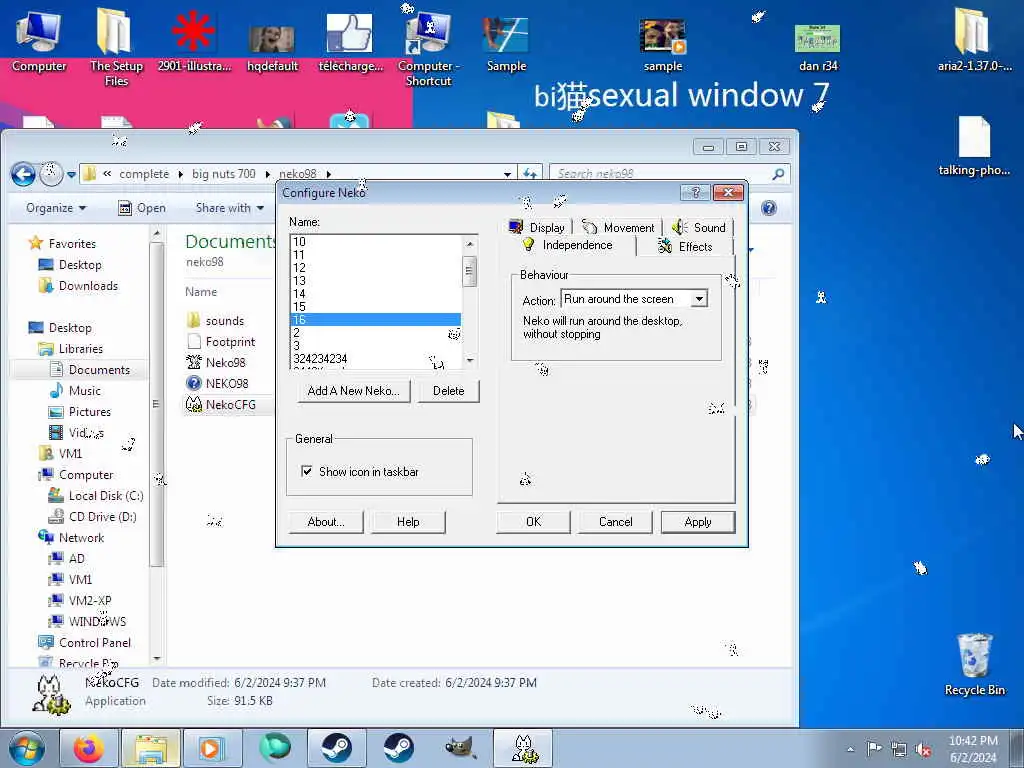Open the address bar history dropdown
Screen dimensions: 1024x768
click(x=507, y=174)
